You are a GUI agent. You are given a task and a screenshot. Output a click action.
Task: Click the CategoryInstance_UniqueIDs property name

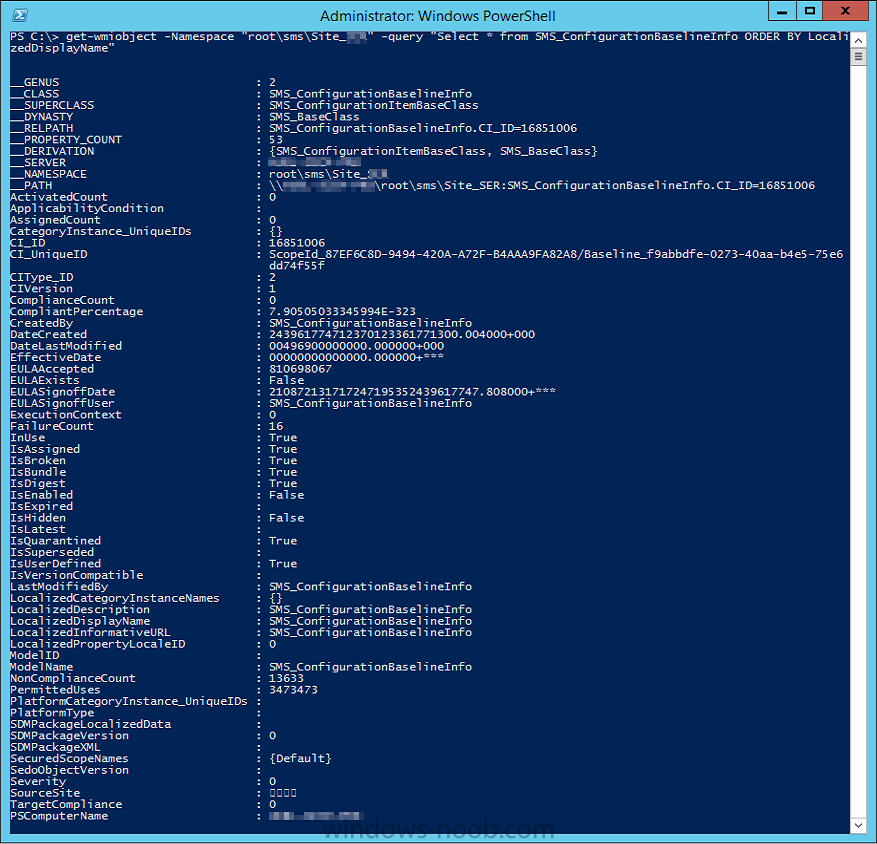click(101, 232)
